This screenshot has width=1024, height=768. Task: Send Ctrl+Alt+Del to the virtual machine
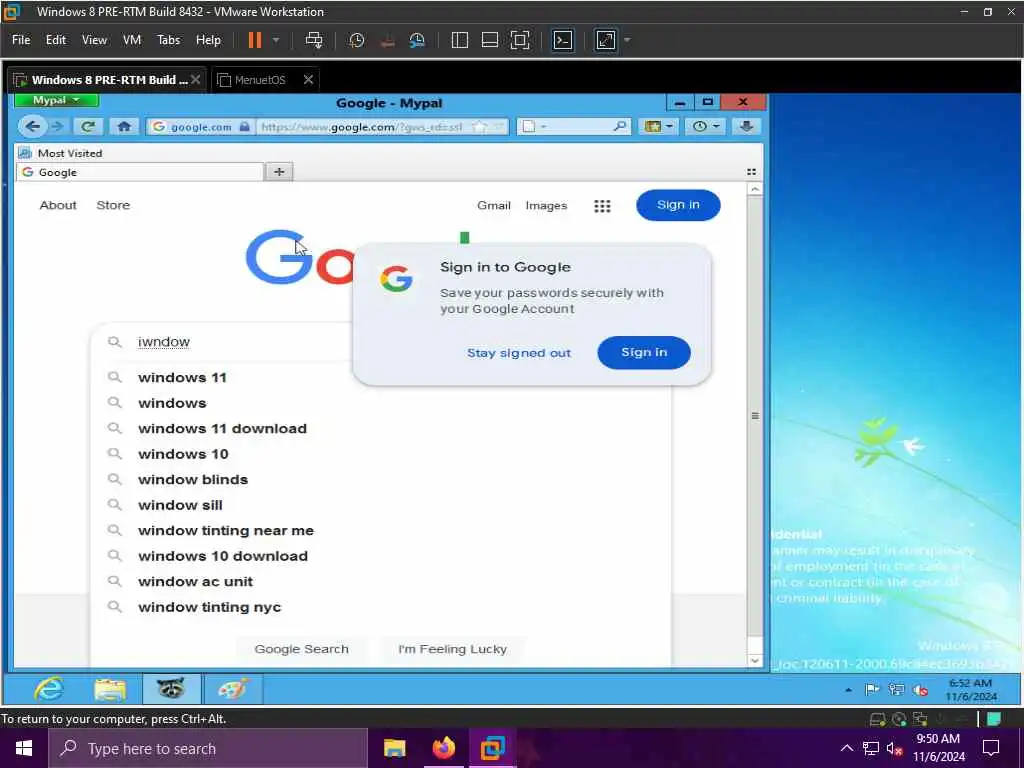[x=313, y=40]
